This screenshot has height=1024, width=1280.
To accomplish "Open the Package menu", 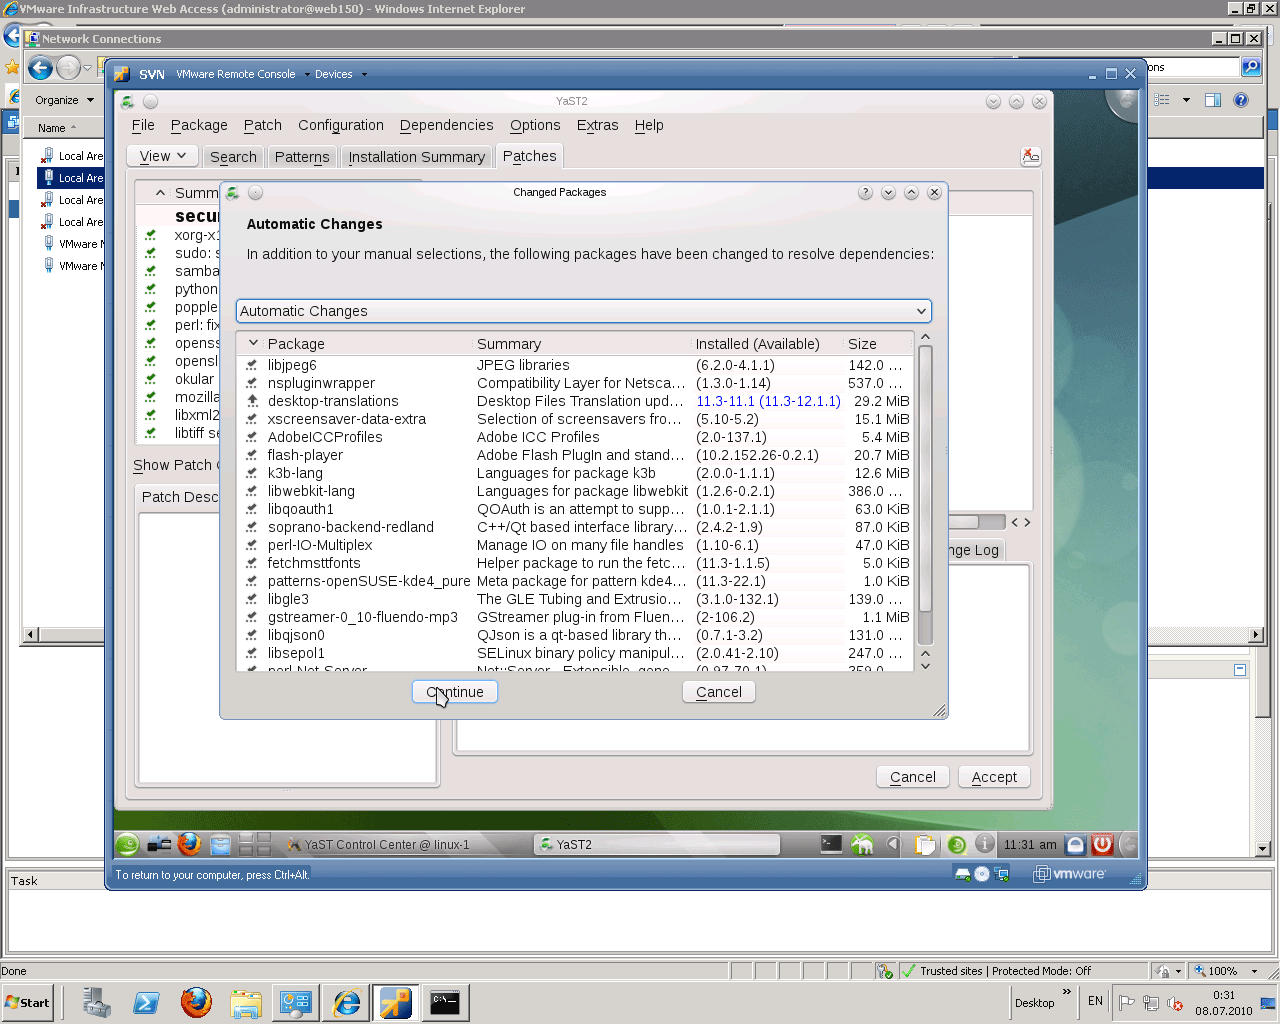I will tap(199, 125).
